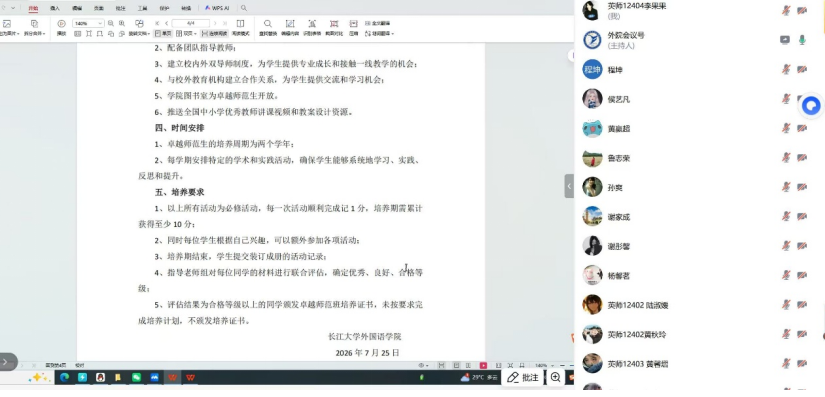Click the 播放 play icon in toolbar

61,24
